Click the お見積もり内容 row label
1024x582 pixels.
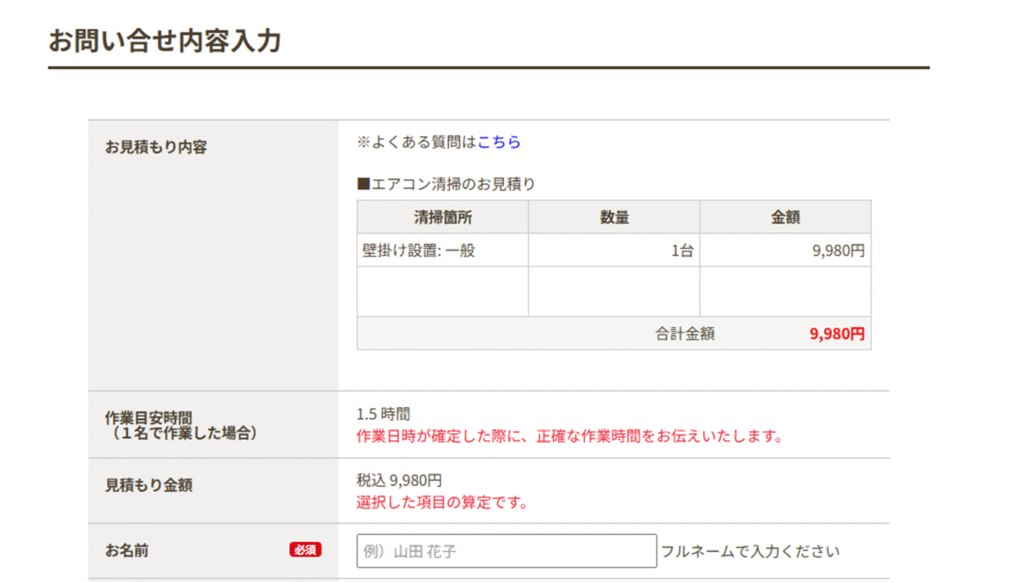(156, 147)
